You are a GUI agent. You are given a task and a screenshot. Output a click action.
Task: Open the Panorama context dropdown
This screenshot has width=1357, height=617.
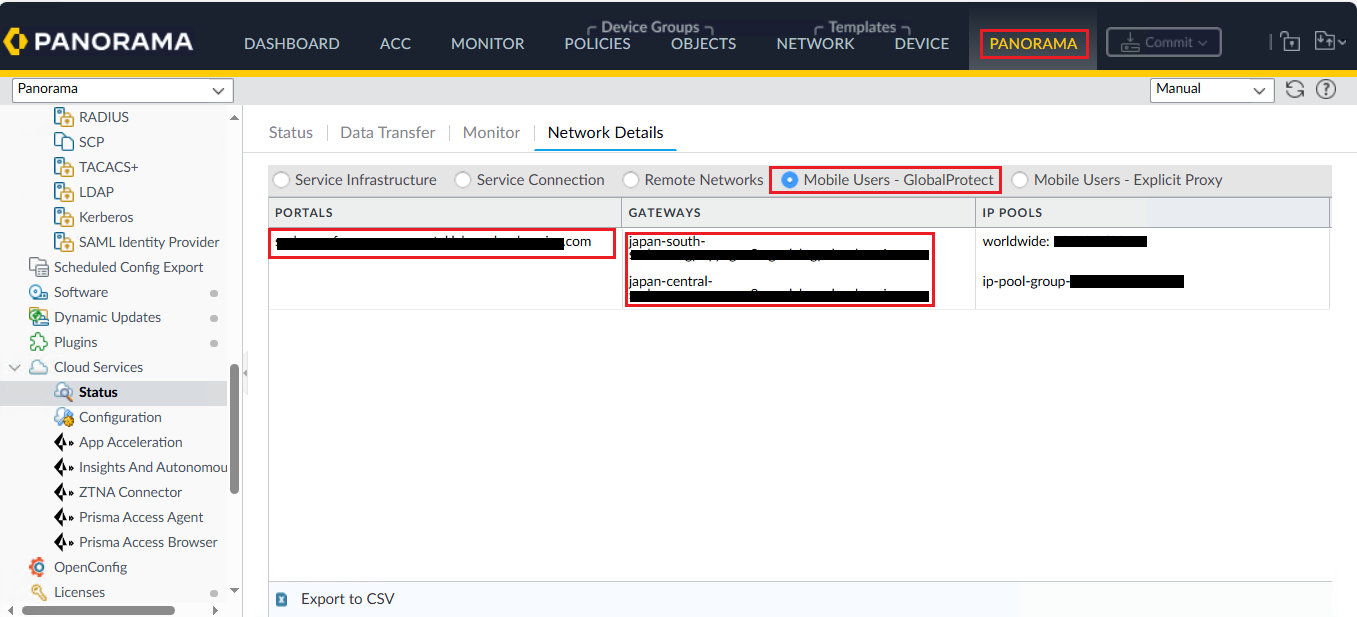(122, 90)
